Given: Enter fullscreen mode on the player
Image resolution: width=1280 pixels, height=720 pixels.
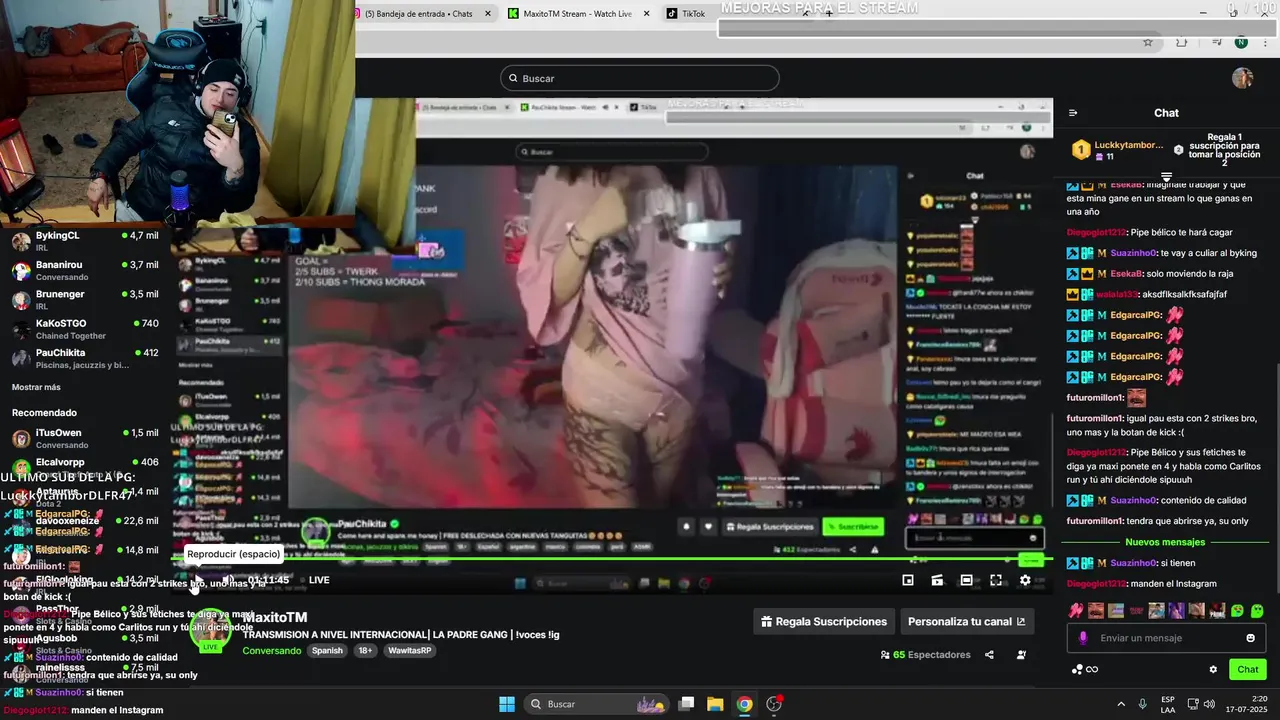Looking at the screenshot, I should [x=996, y=580].
